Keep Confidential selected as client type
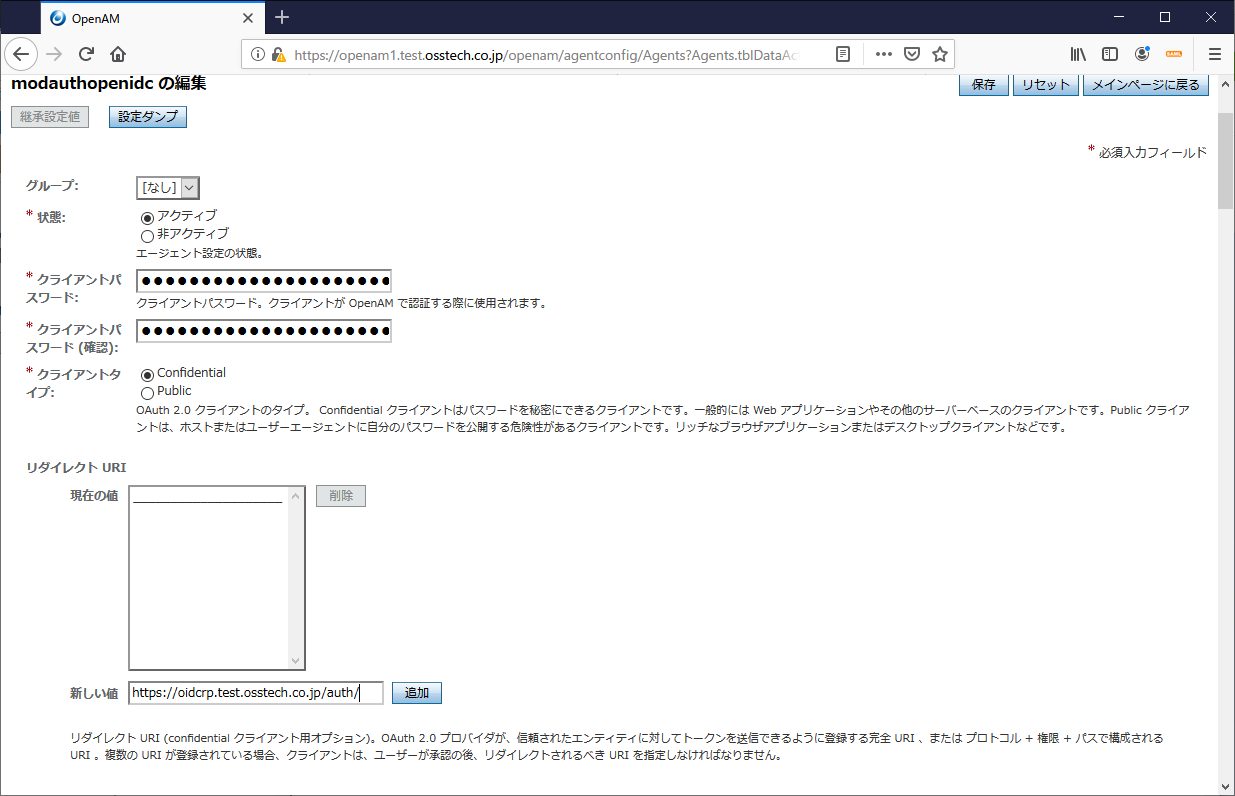The height and width of the screenshot is (796, 1235). pyautogui.click(x=148, y=372)
